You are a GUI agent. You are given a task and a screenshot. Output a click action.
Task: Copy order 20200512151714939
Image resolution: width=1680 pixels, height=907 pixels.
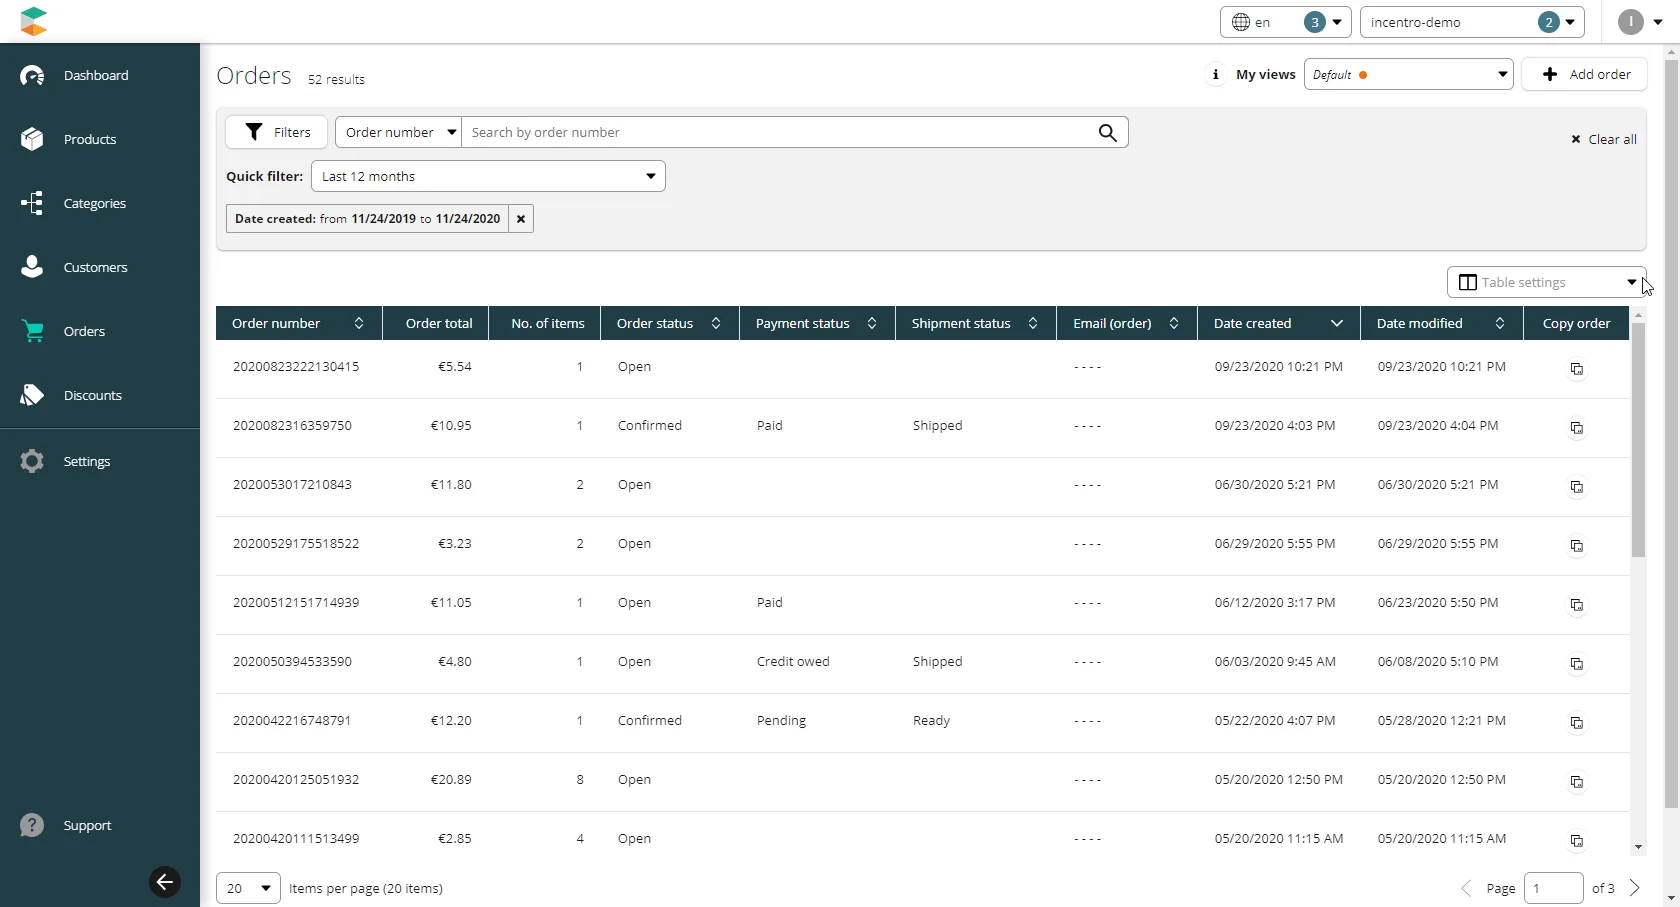pyautogui.click(x=1576, y=605)
